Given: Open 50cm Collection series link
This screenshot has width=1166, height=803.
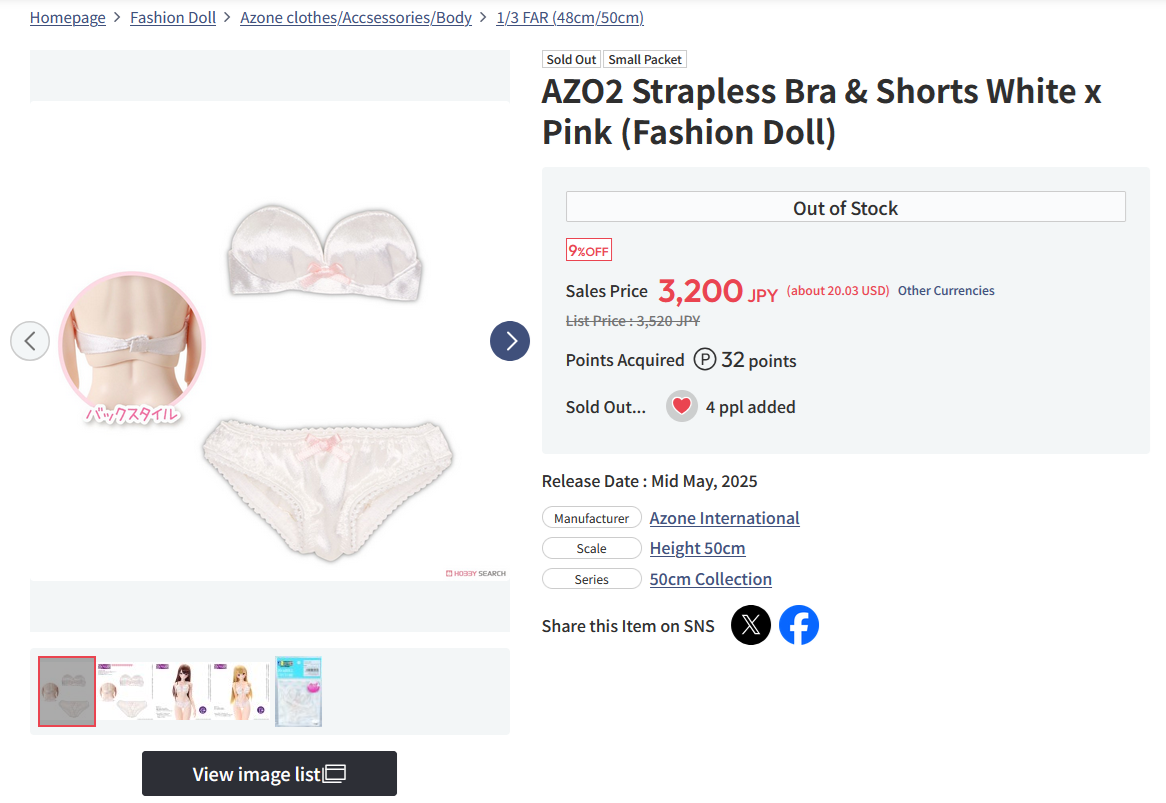Looking at the screenshot, I should [x=711, y=578].
